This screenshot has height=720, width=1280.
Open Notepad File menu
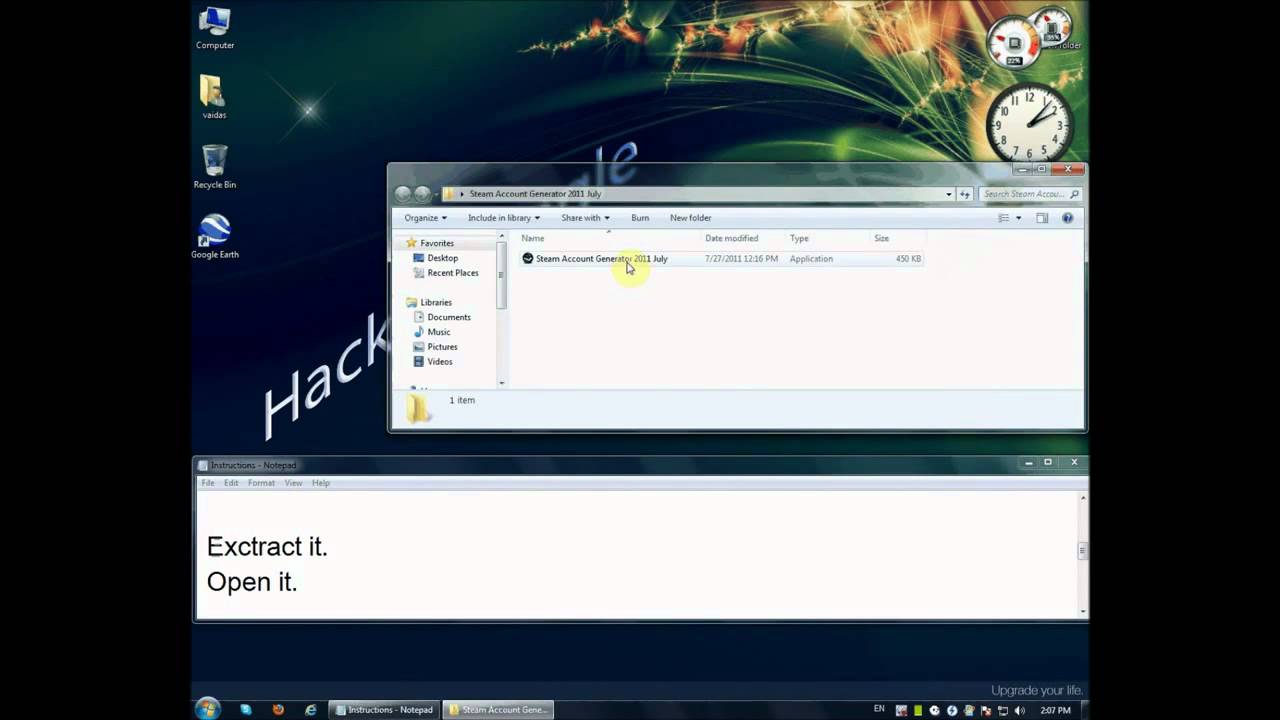click(x=208, y=483)
